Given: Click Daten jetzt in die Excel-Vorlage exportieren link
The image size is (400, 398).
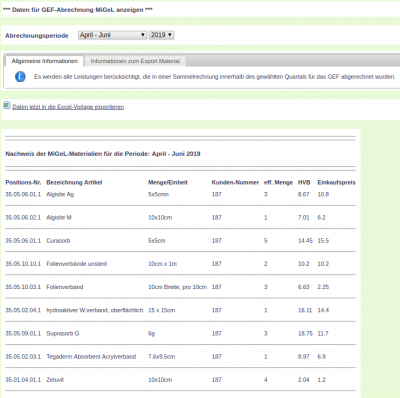Looking at the screenshot, I should point(68,107).
